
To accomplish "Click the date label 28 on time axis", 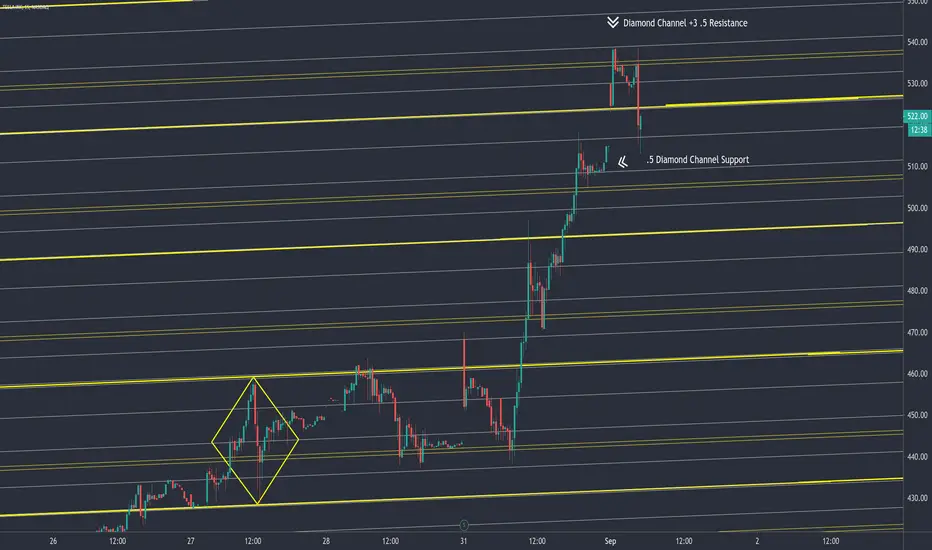I will coord(326,541).
